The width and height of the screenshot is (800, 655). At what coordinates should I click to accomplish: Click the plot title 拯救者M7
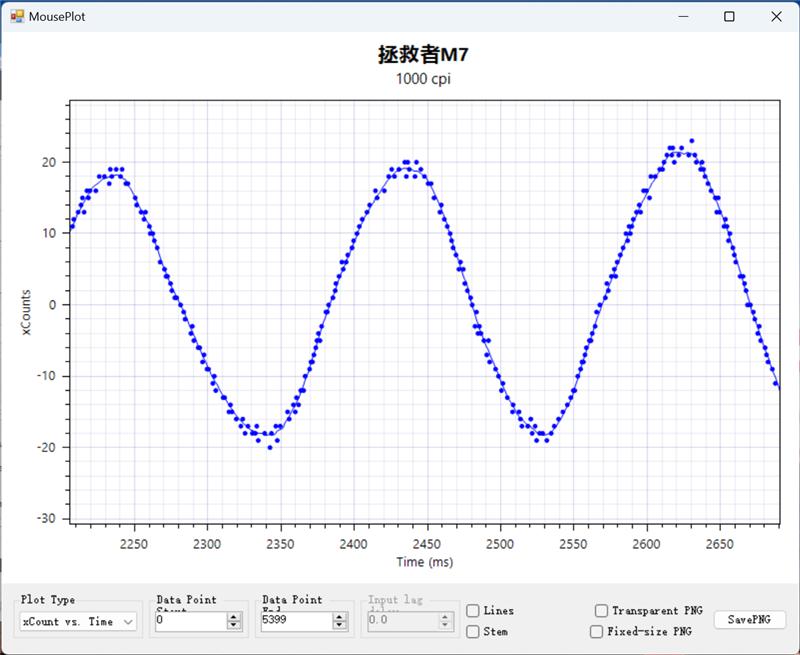423,56
